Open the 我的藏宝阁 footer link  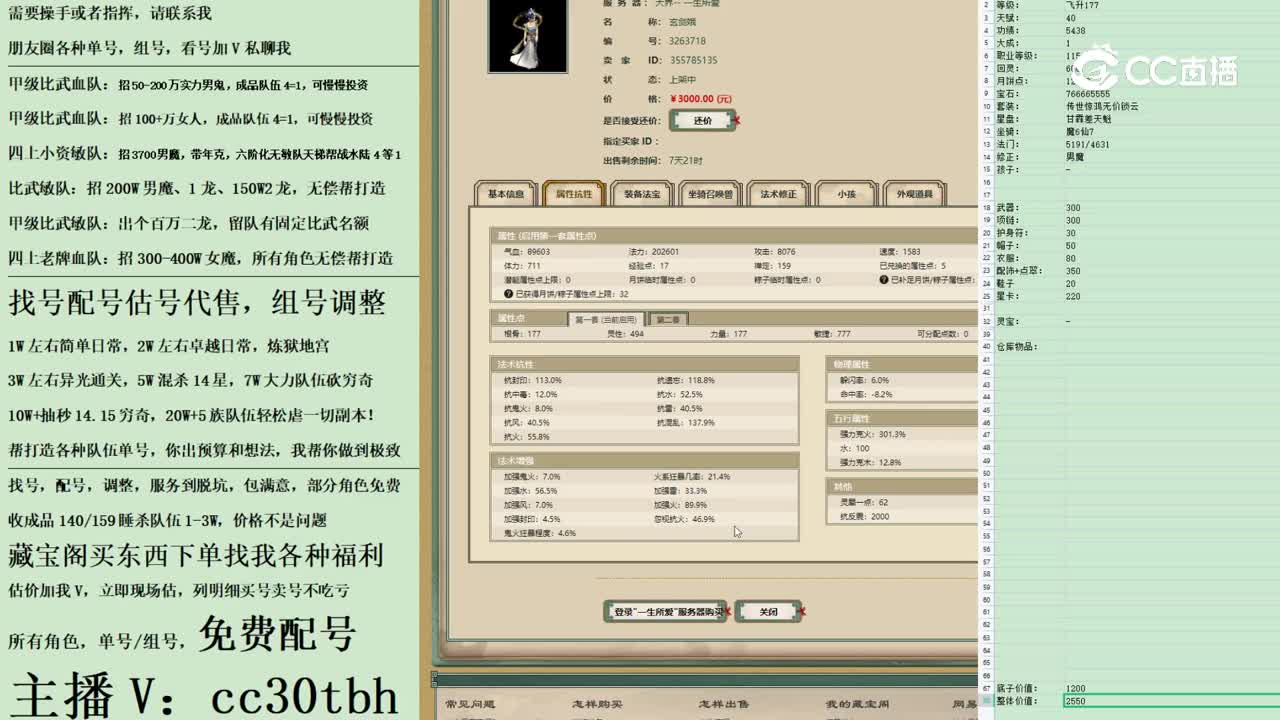click(x=857, y=705)
